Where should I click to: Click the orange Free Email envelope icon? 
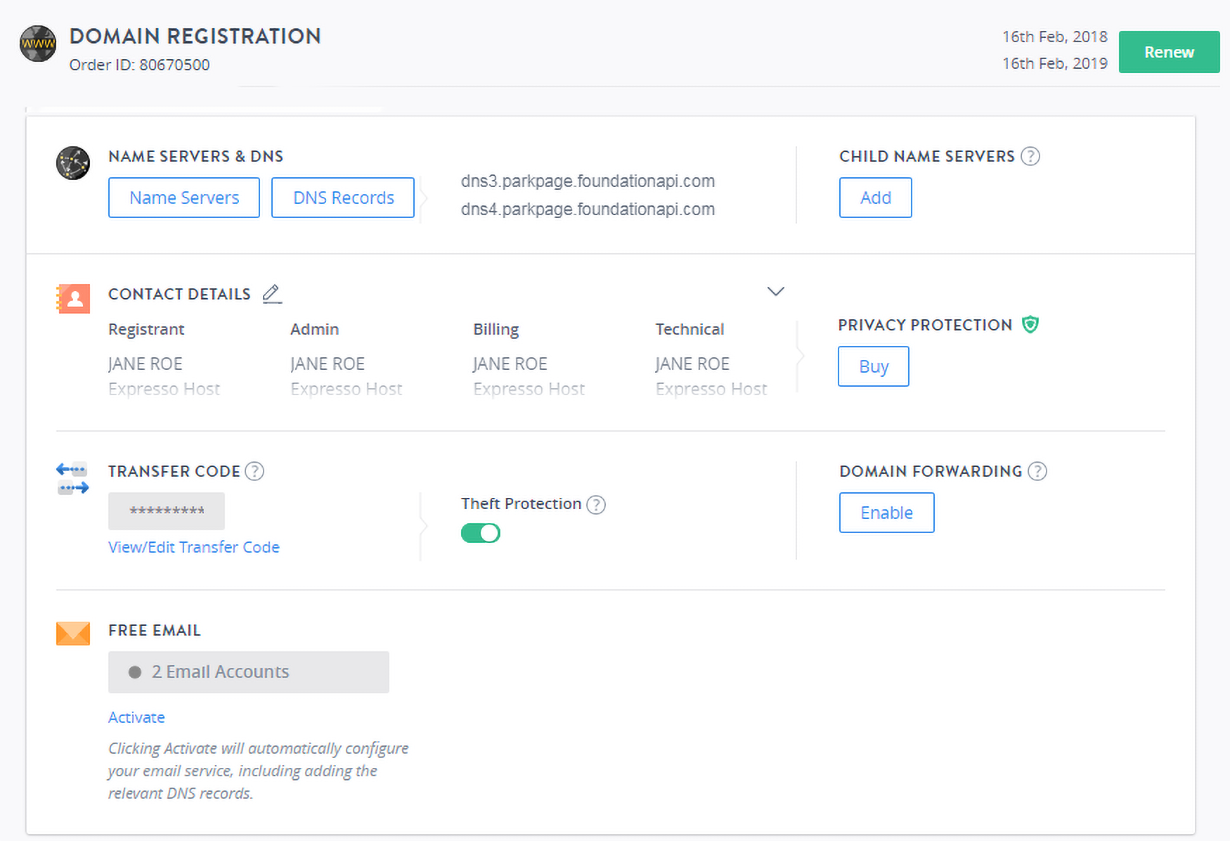73,633
